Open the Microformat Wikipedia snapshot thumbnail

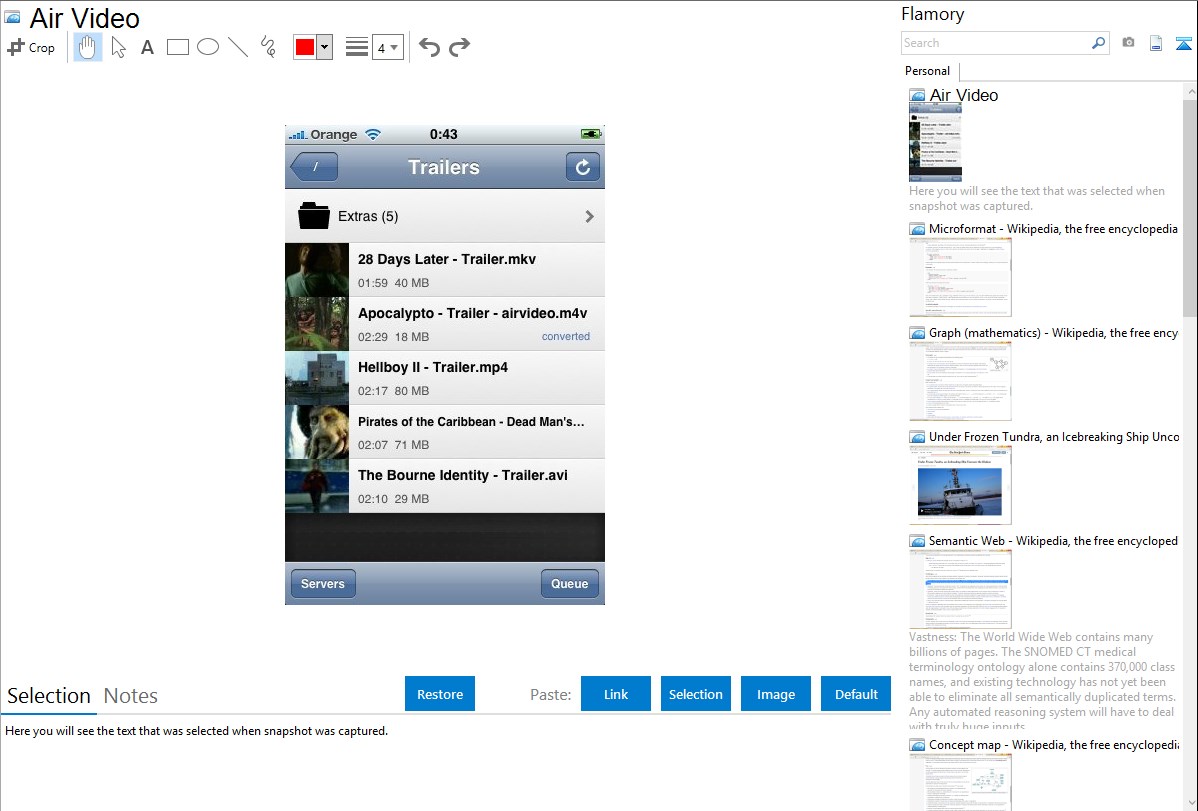(960, 277)
